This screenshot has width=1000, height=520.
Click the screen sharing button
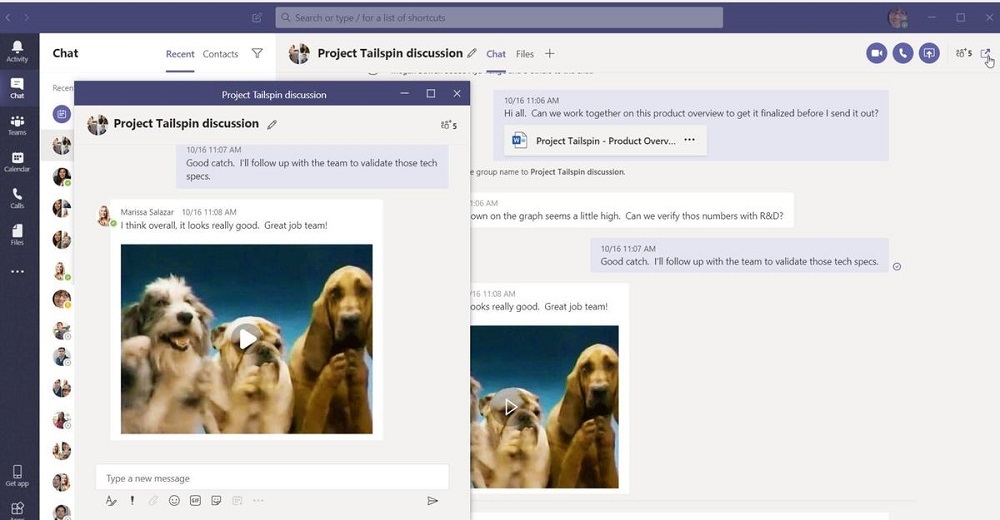(x=929, y=53)
